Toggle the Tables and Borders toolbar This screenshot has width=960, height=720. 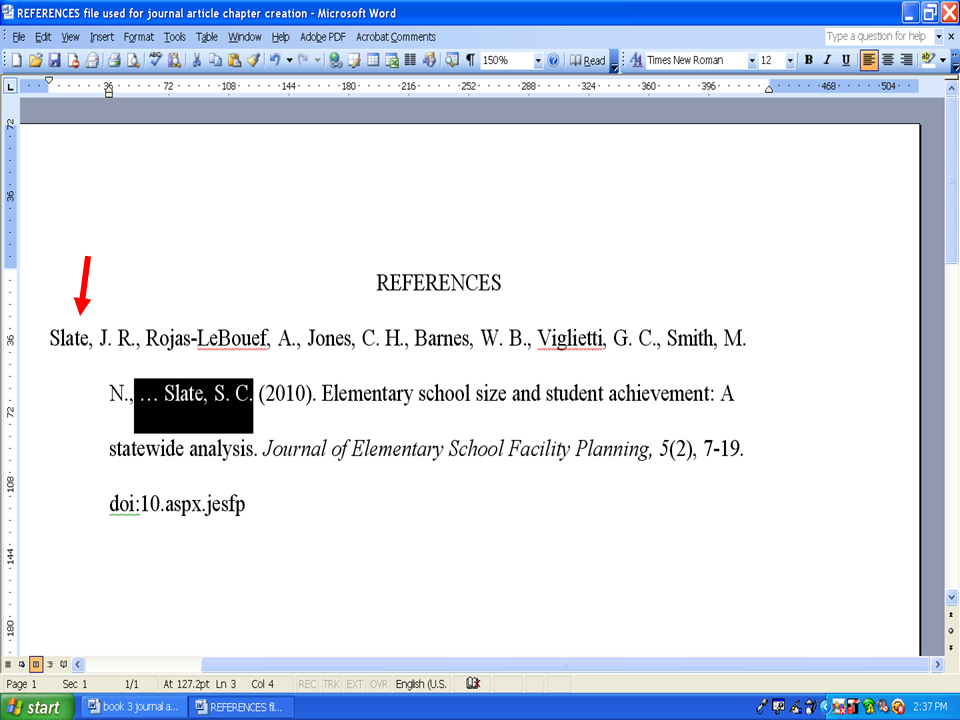(x=354, y=60)
